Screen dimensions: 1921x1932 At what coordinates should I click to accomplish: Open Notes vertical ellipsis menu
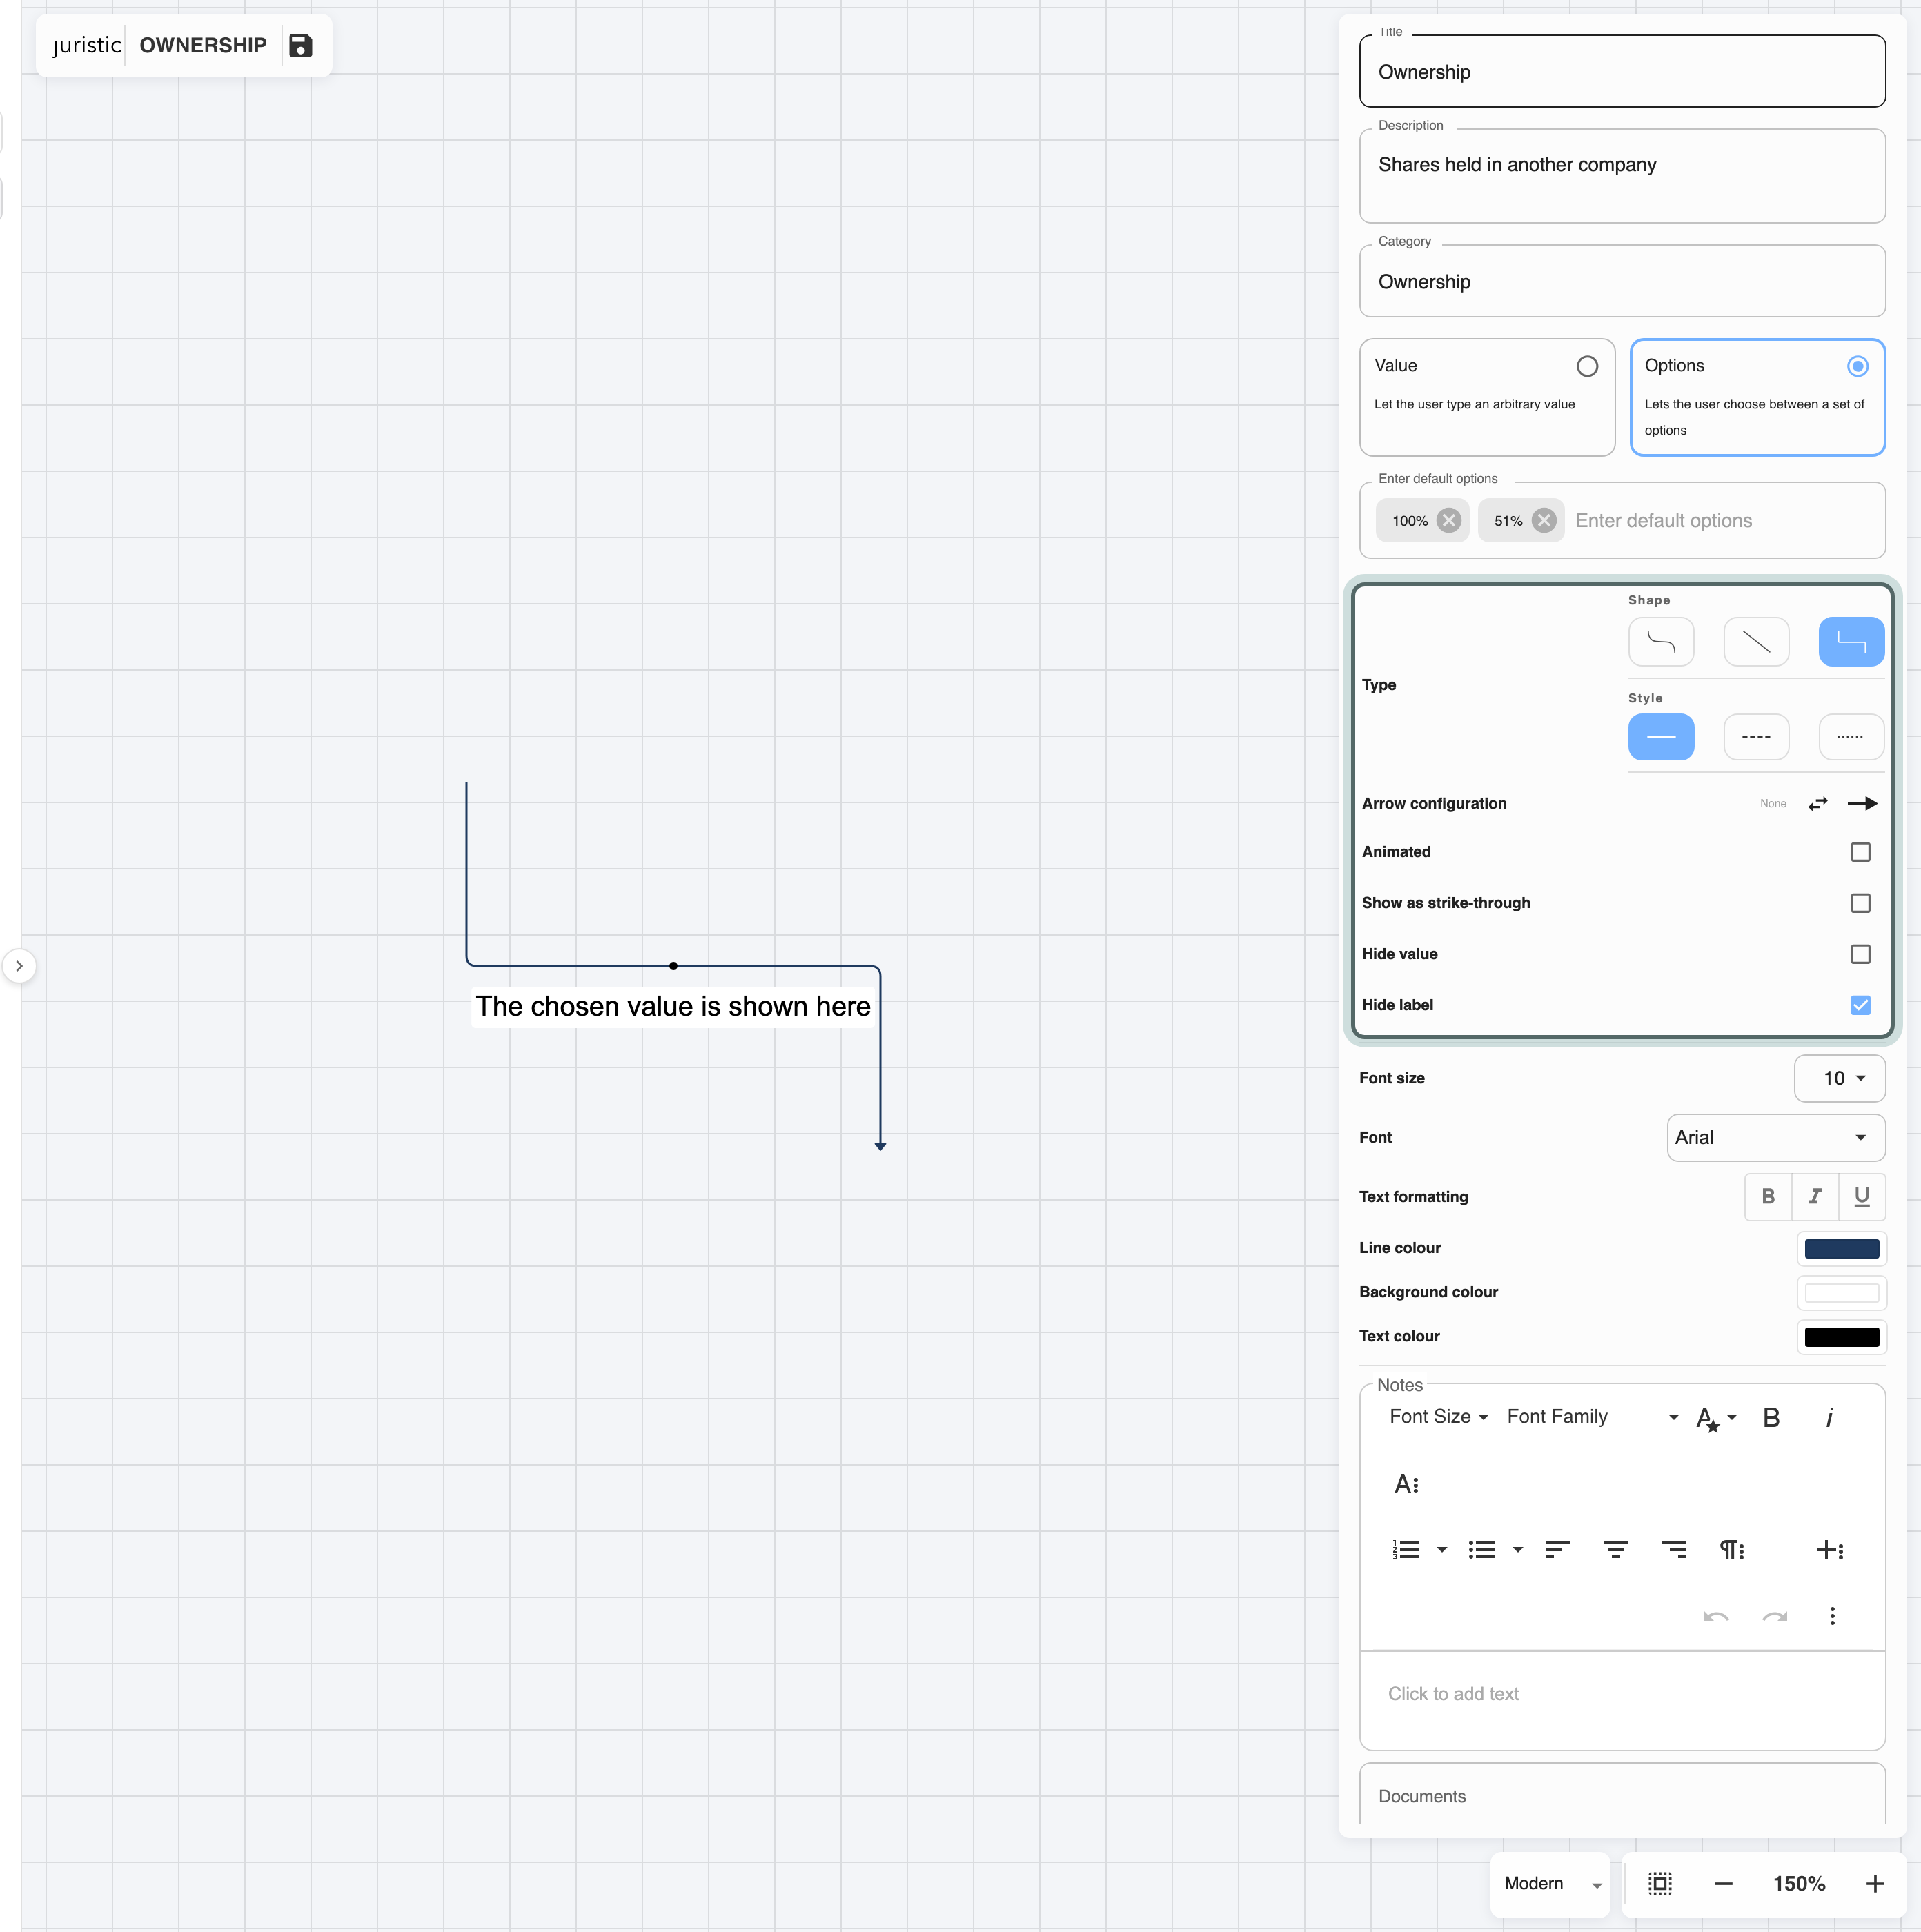(1832, 1617)
